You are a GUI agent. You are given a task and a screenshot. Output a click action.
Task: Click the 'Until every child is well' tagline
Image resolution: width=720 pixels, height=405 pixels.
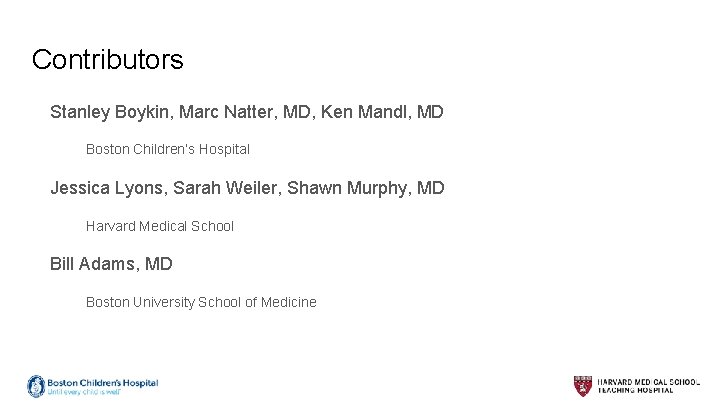tap(84, 392)
